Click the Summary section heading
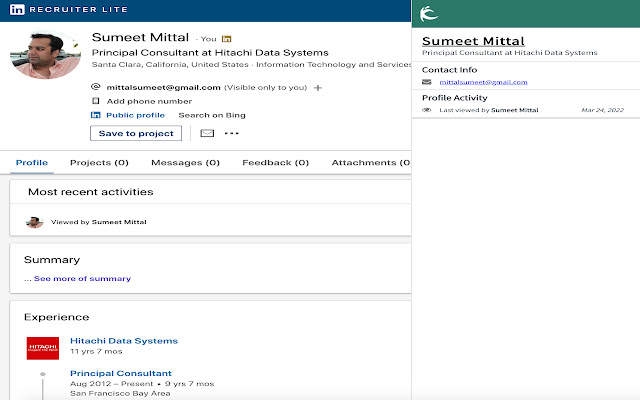Screen dimensions: 640x400 [x=52, y=260]
